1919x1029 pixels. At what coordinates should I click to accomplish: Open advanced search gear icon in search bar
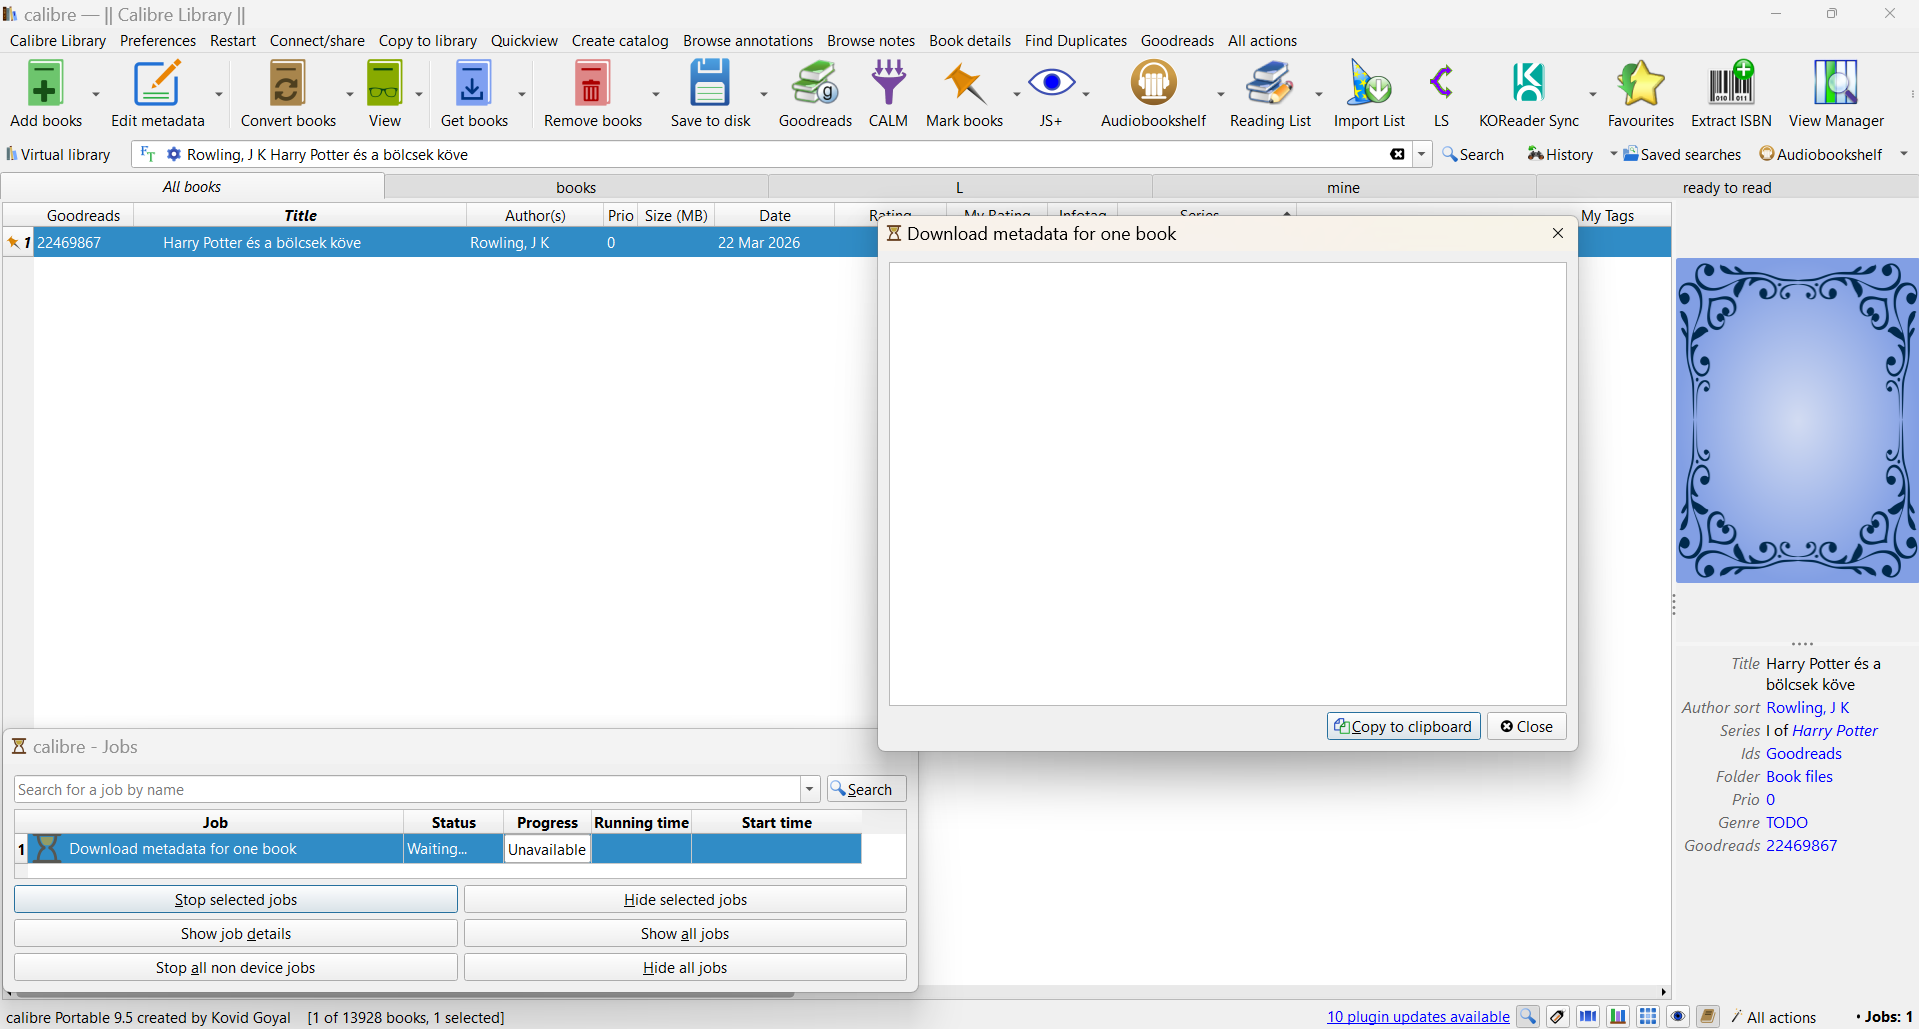[174, 154]
